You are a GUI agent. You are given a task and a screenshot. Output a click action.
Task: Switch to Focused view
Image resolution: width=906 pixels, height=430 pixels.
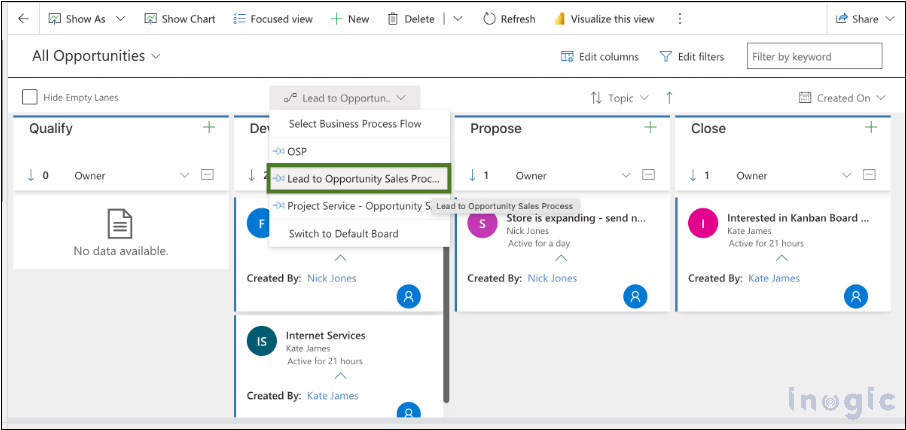[x=273, y=19]
